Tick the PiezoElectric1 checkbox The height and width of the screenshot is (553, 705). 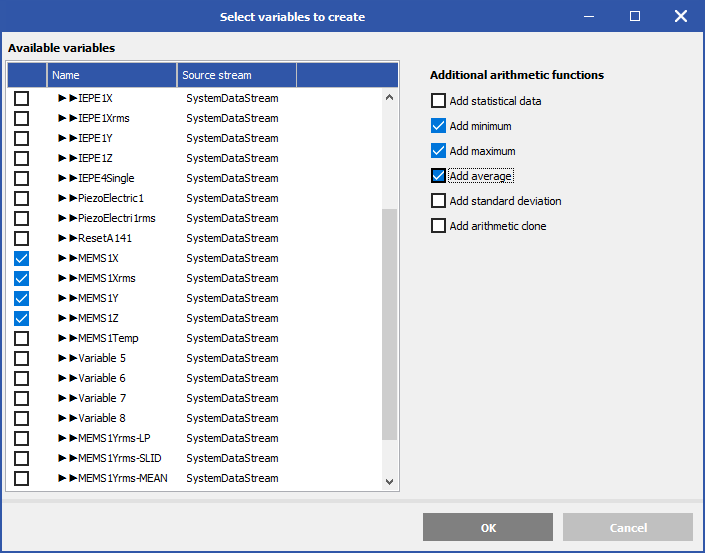click(21, 198)
